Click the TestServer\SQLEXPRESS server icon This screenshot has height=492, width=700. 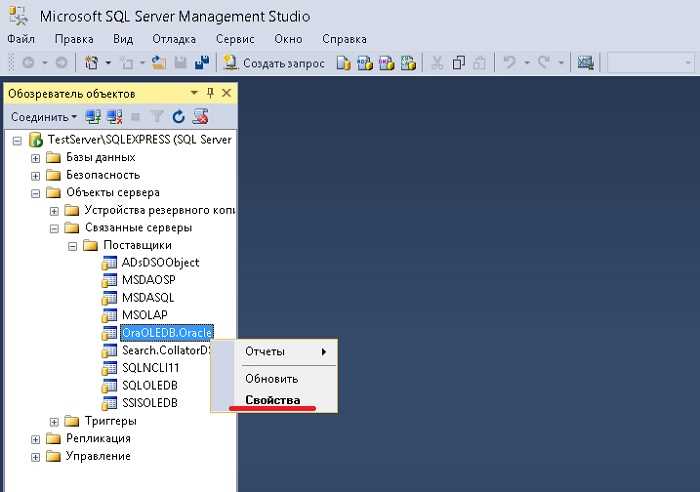tap(36, 140)
